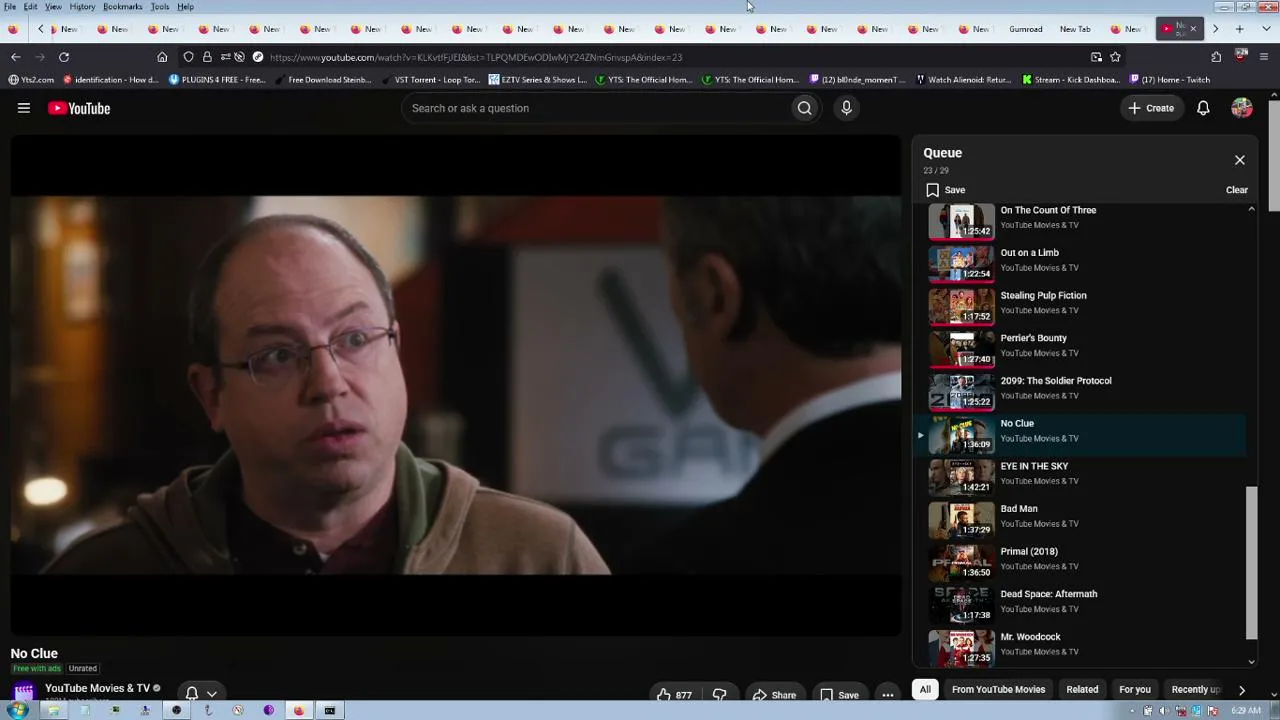The height and width of the screenshot is (720, 1280).
Task: Go back with browser back arrow
Action: [x=16, y=57]
